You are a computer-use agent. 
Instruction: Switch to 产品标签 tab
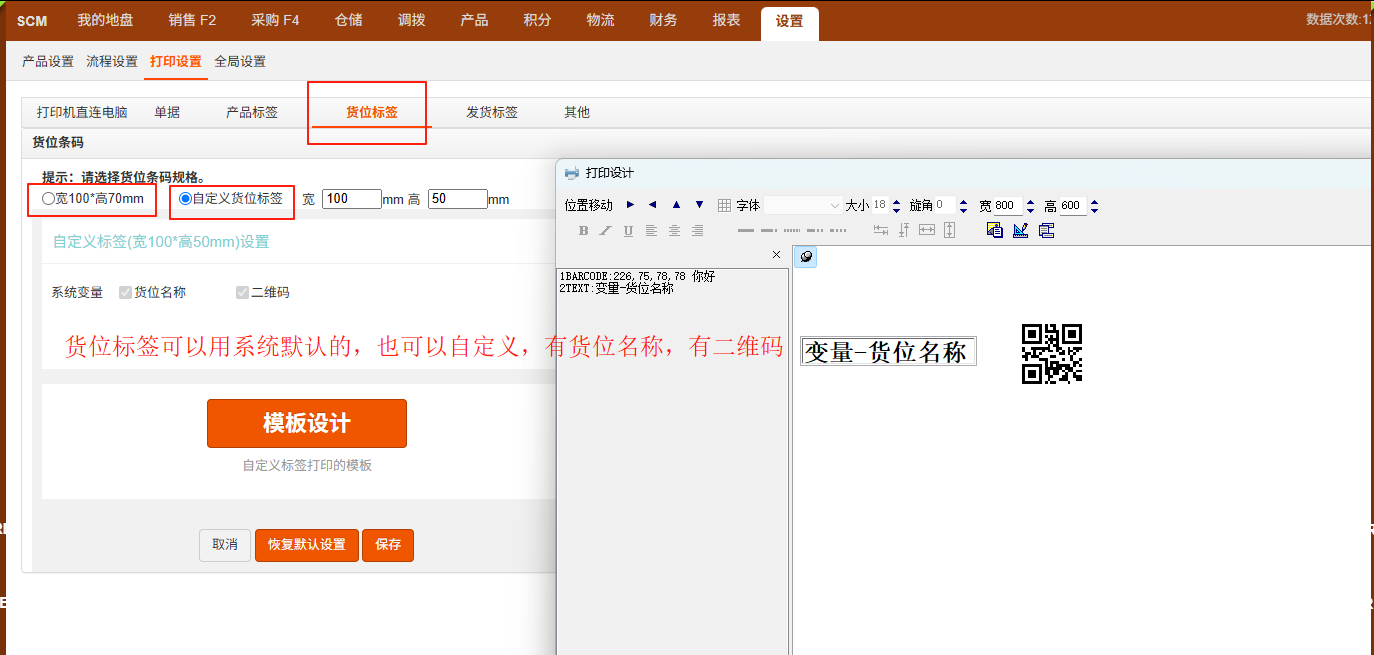pos(252,112)
